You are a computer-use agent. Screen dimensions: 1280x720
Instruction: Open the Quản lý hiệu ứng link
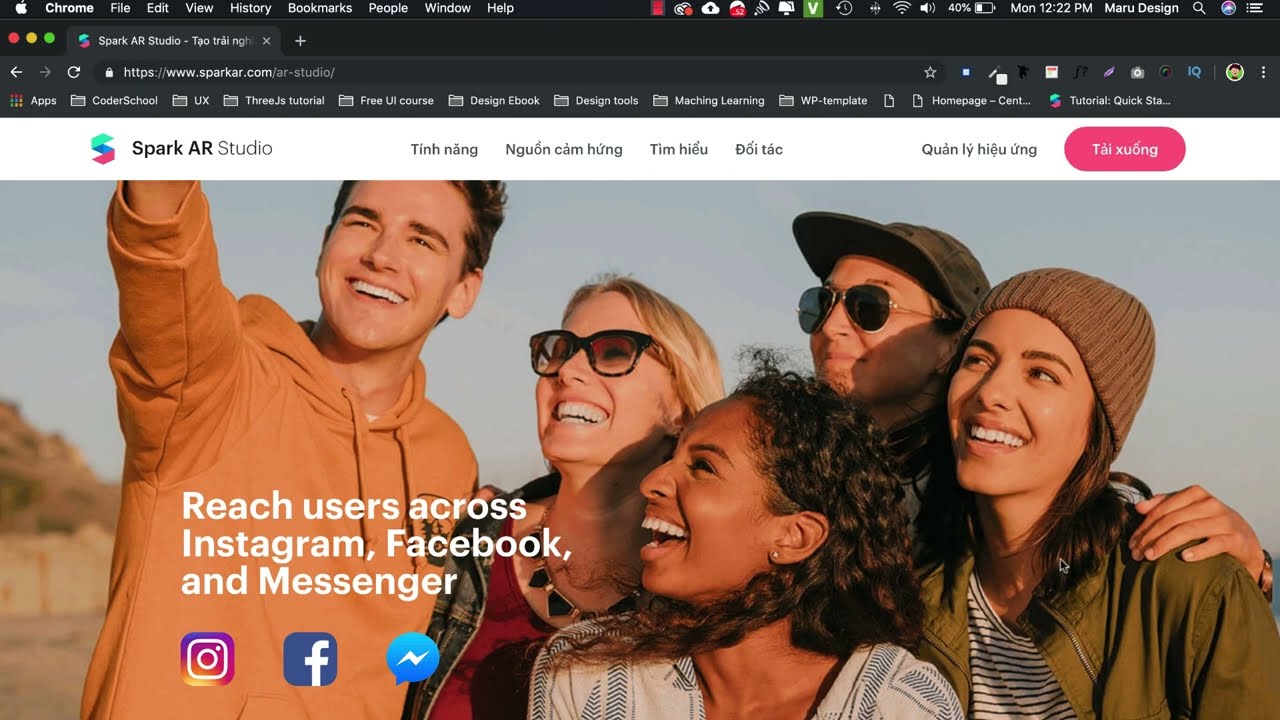979,149
